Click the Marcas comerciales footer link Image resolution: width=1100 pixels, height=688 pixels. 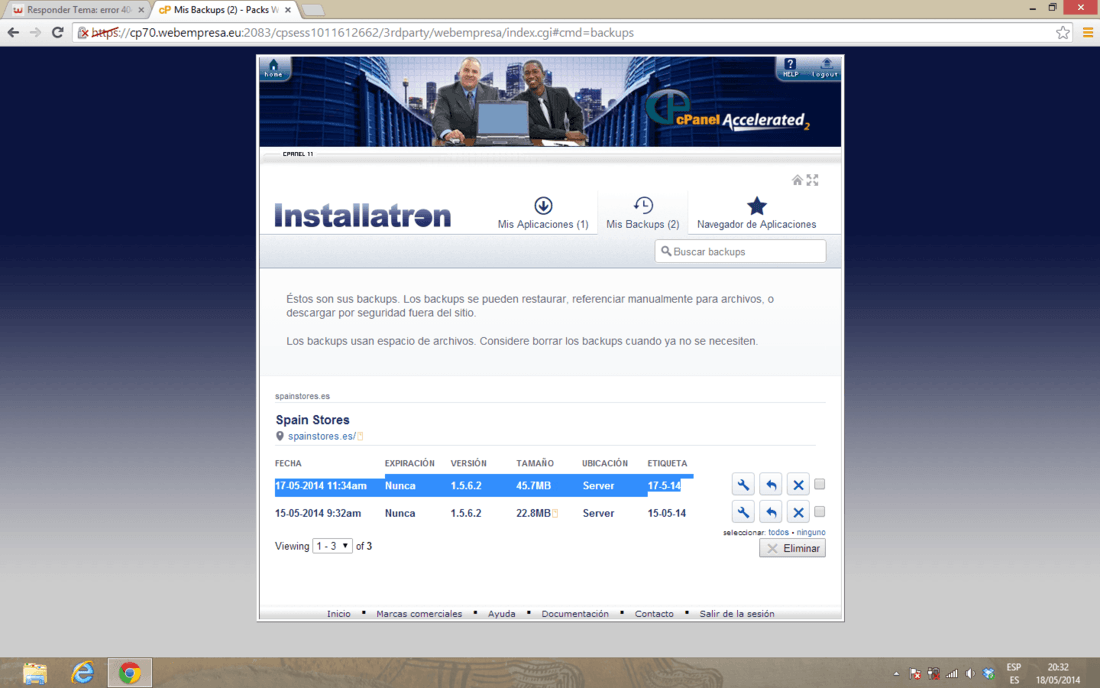pos(419,614)
